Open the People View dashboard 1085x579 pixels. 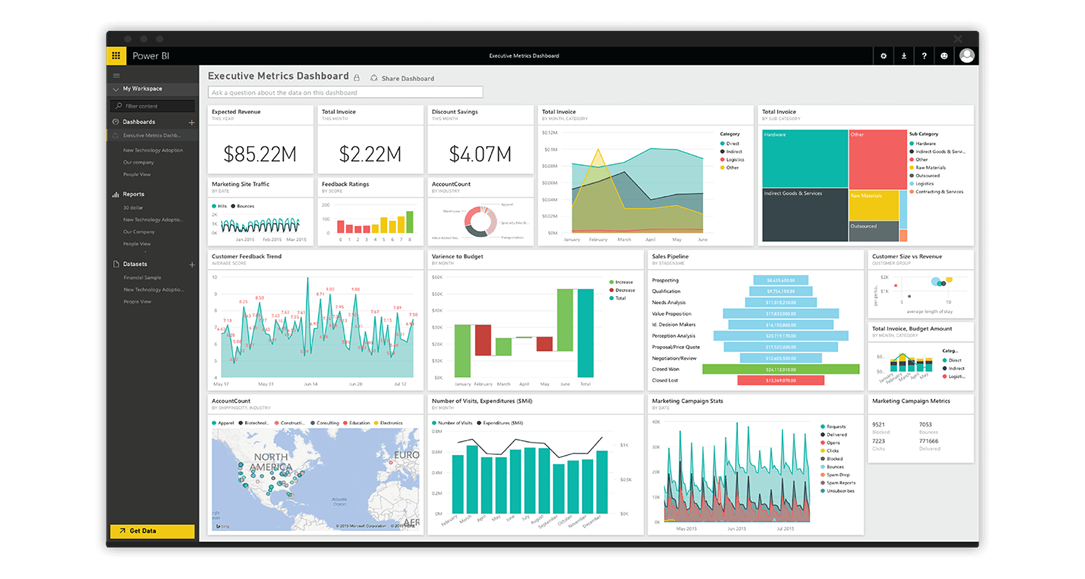pyautogui.click(x=137, y=173)
